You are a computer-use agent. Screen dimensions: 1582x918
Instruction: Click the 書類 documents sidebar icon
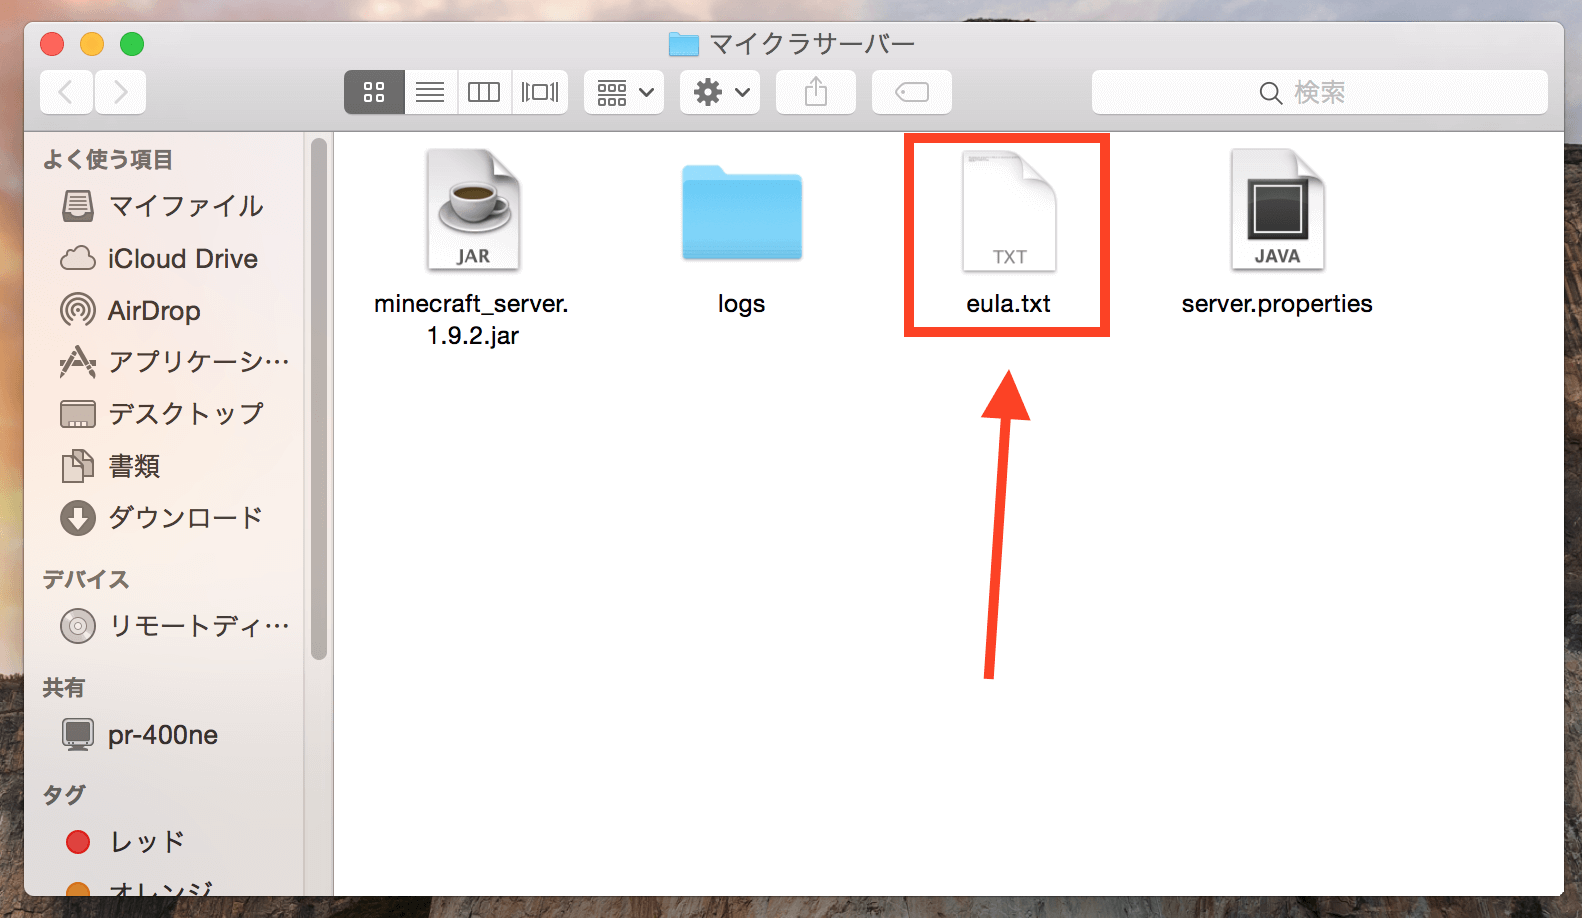click(x=78, y=466)
